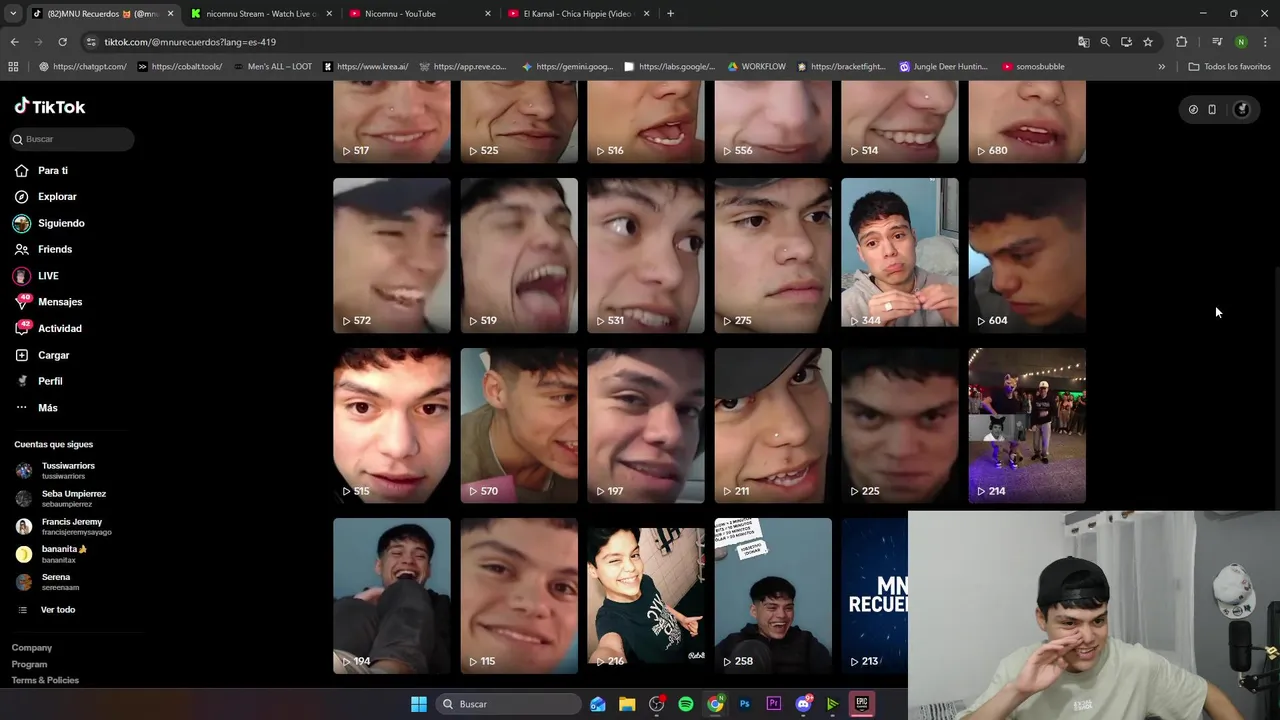
Task: Open video thumbnail with 519 views
Action: tap(519, 255)
